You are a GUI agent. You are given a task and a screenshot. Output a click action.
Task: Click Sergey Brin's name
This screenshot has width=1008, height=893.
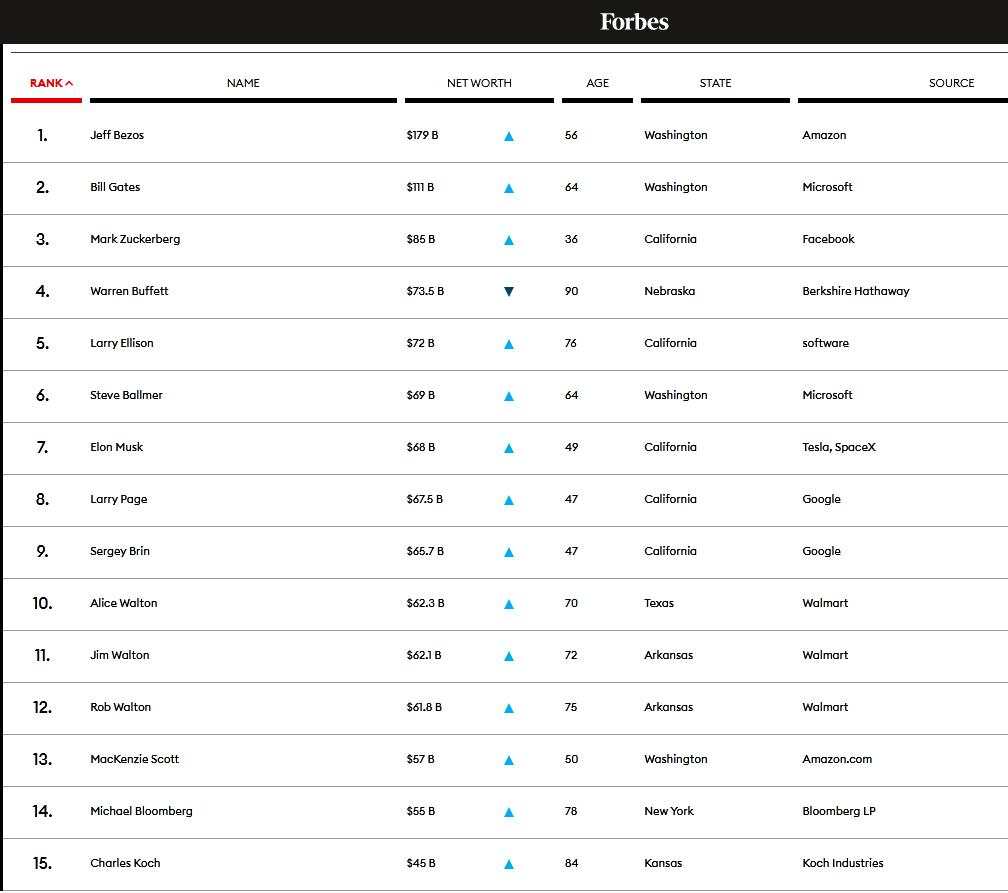(x=120, y=551)
